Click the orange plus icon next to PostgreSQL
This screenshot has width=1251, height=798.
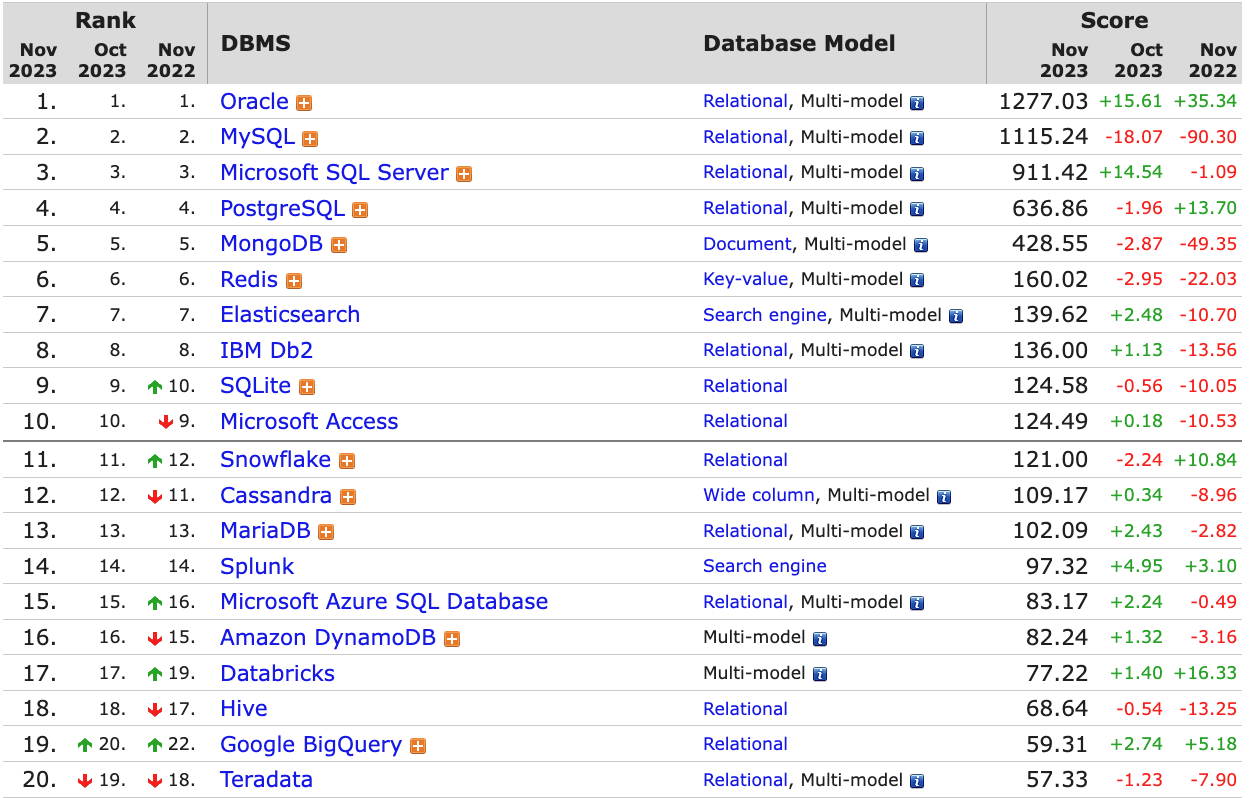(x=360, y=210)
